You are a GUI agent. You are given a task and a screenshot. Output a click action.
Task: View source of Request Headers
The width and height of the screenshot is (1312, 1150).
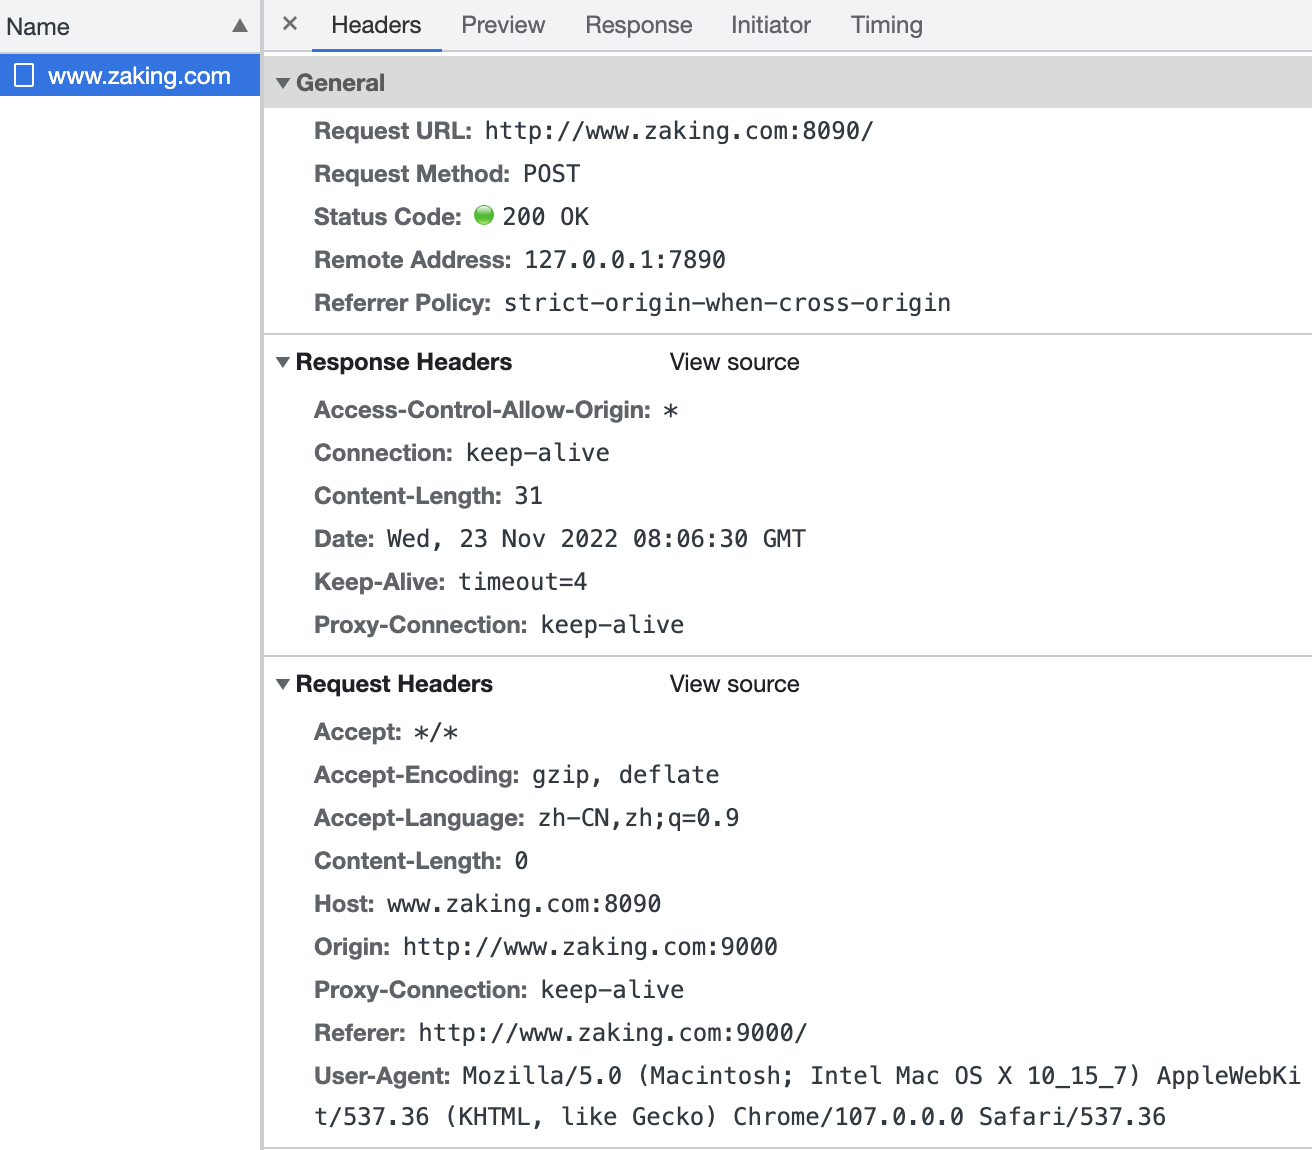735,684
